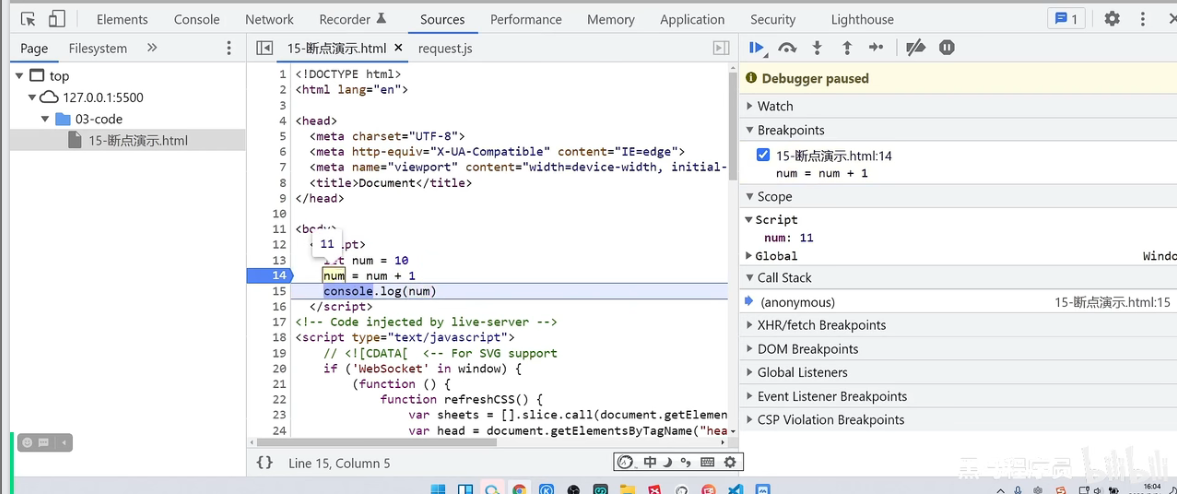Expand Global Listeners section
Image resolution: width=1177 pixels, height=494 pixels.
pyautogui.click(x=958, y=372)
